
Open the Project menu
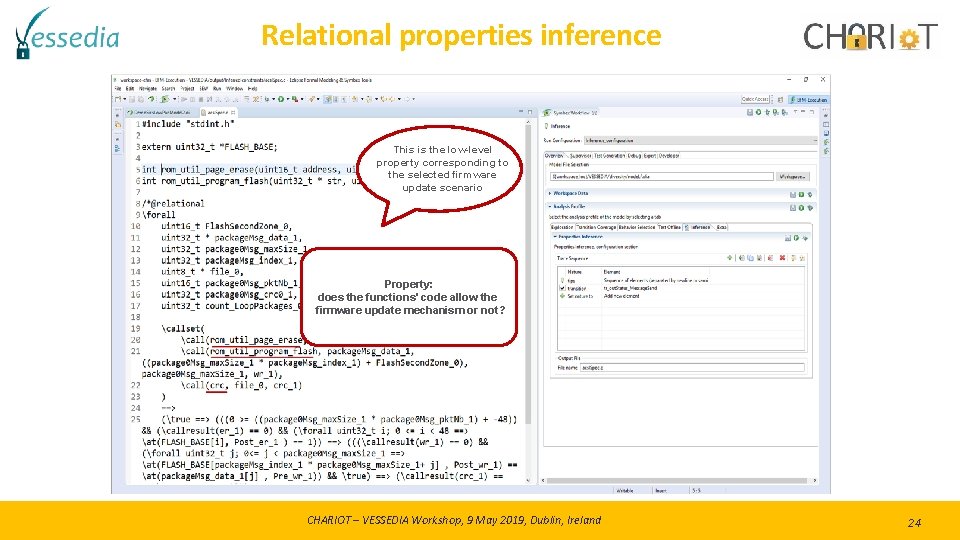187,89
